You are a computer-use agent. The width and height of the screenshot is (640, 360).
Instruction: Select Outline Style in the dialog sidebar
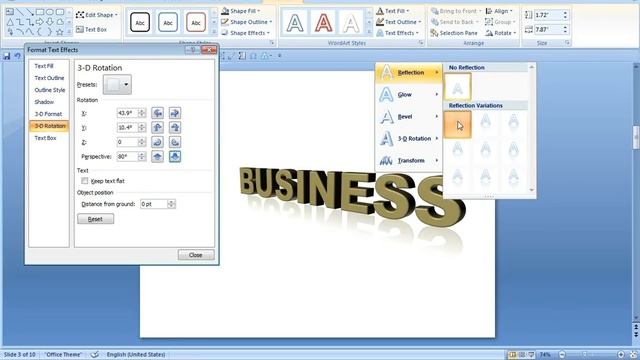[x=49, y=90]
